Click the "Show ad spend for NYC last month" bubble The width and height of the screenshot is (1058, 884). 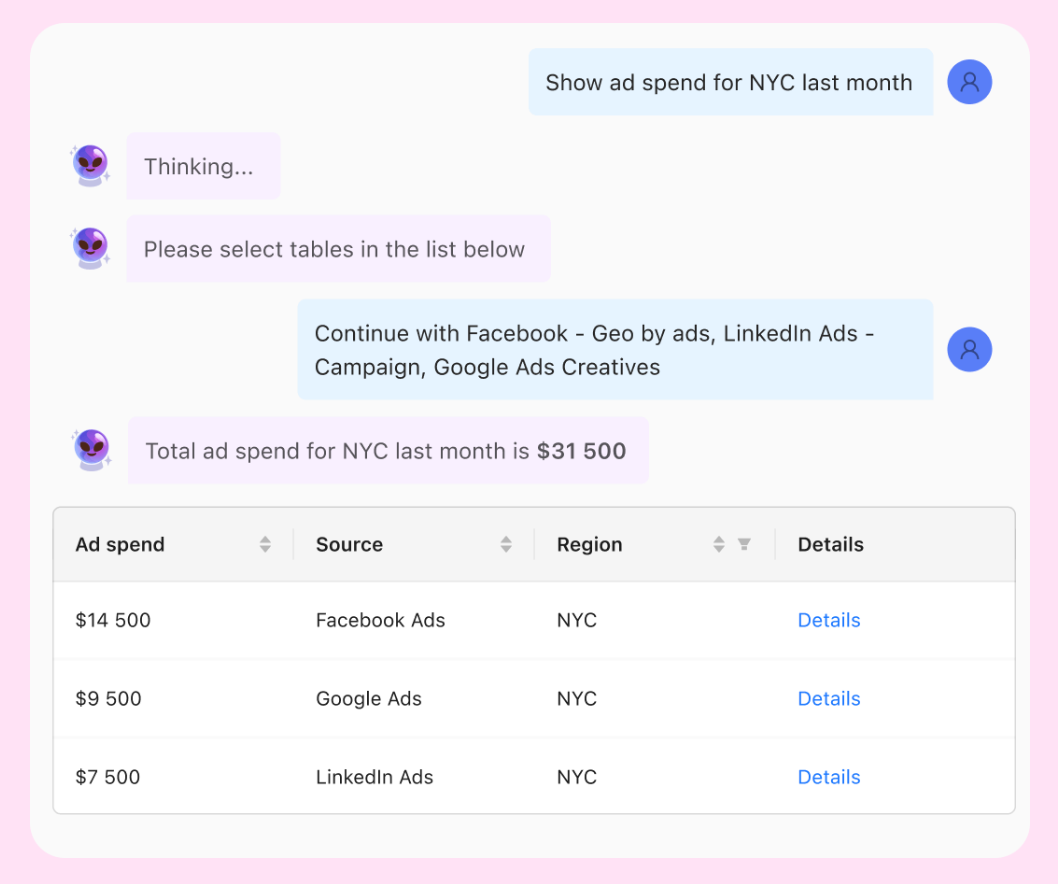tap(731, 82)
